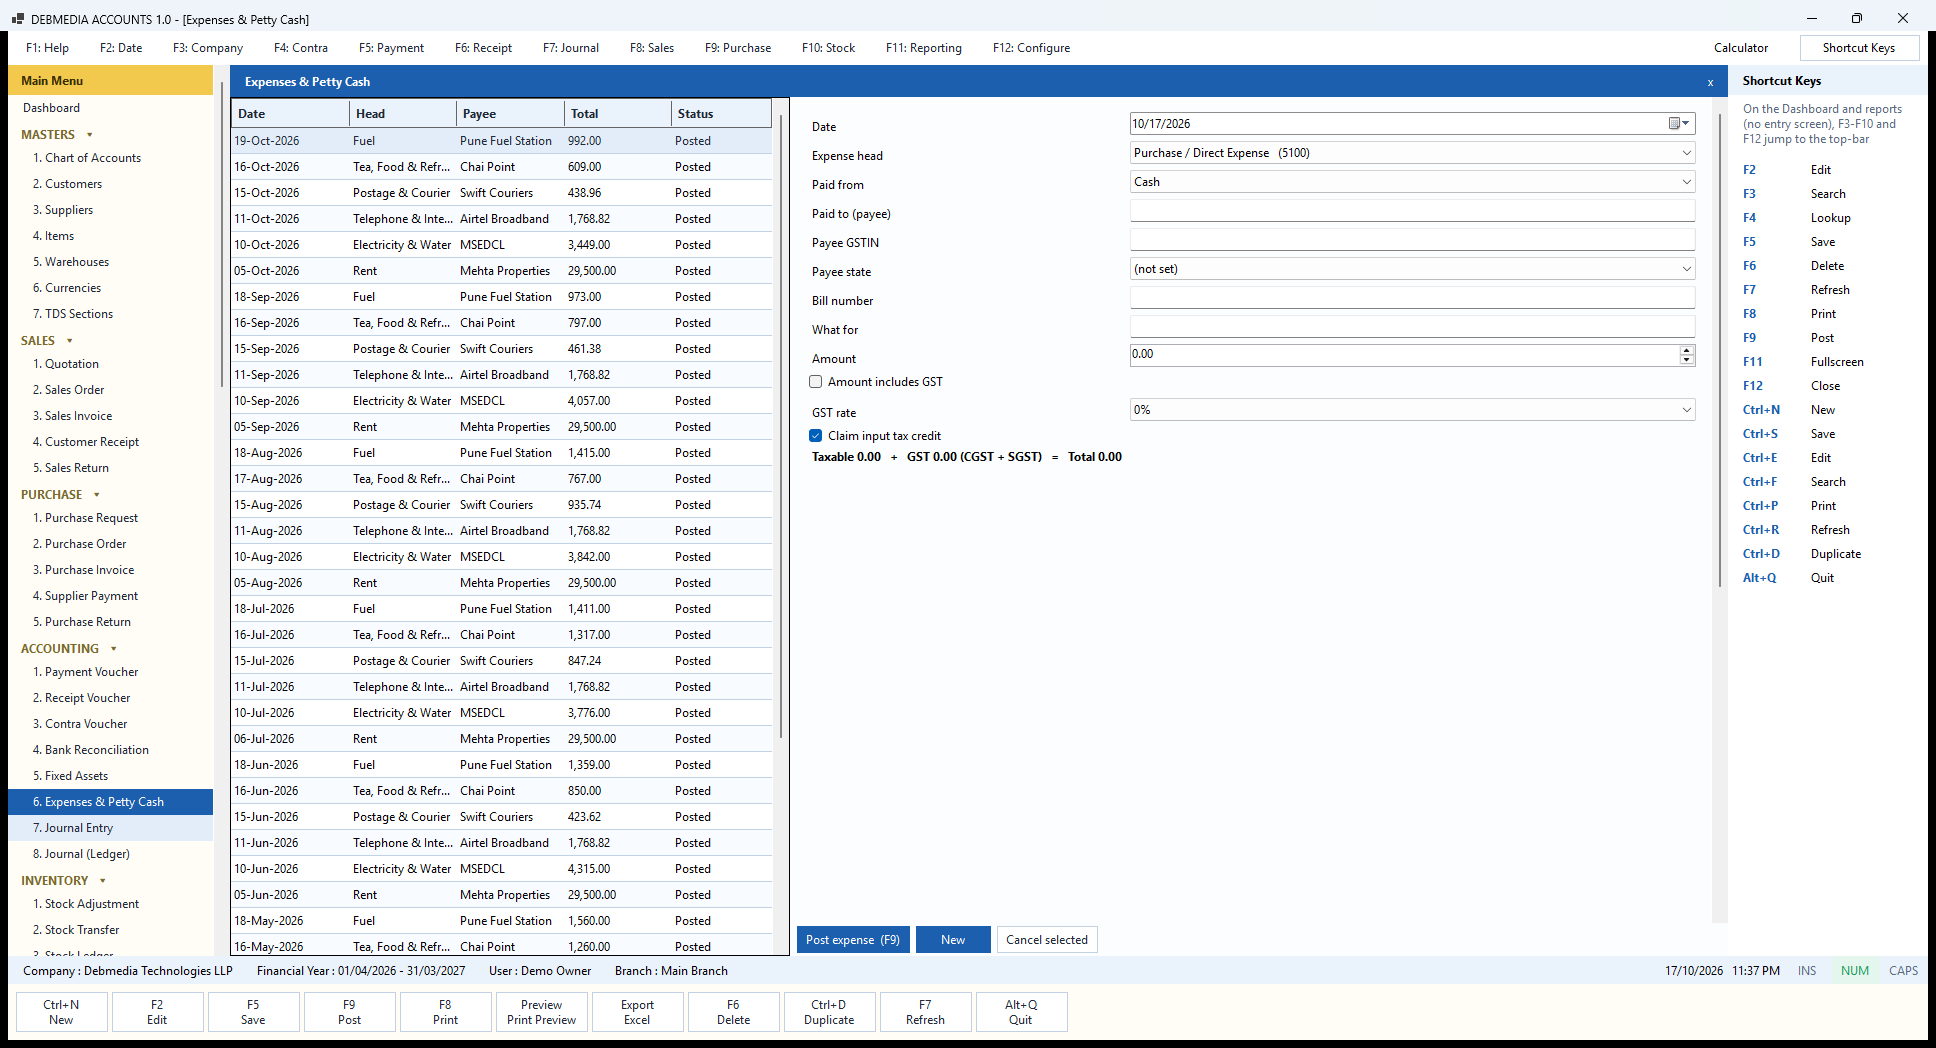Click the Payee GSTIN field
This screenshot has width=1936, height=1048.
click(x=1412, y=240)
